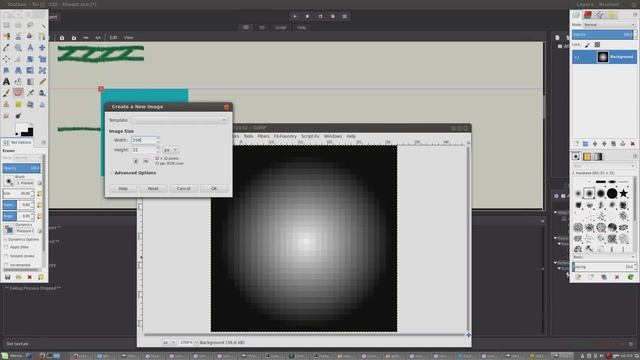Duplicate layer icon in Layers panel

[x=613, y=144]
